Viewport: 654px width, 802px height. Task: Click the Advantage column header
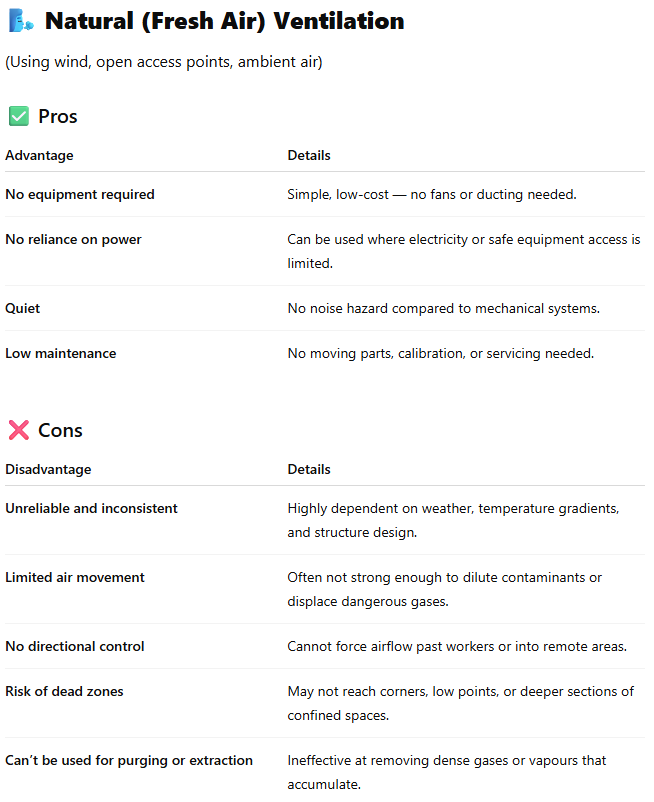39,155
